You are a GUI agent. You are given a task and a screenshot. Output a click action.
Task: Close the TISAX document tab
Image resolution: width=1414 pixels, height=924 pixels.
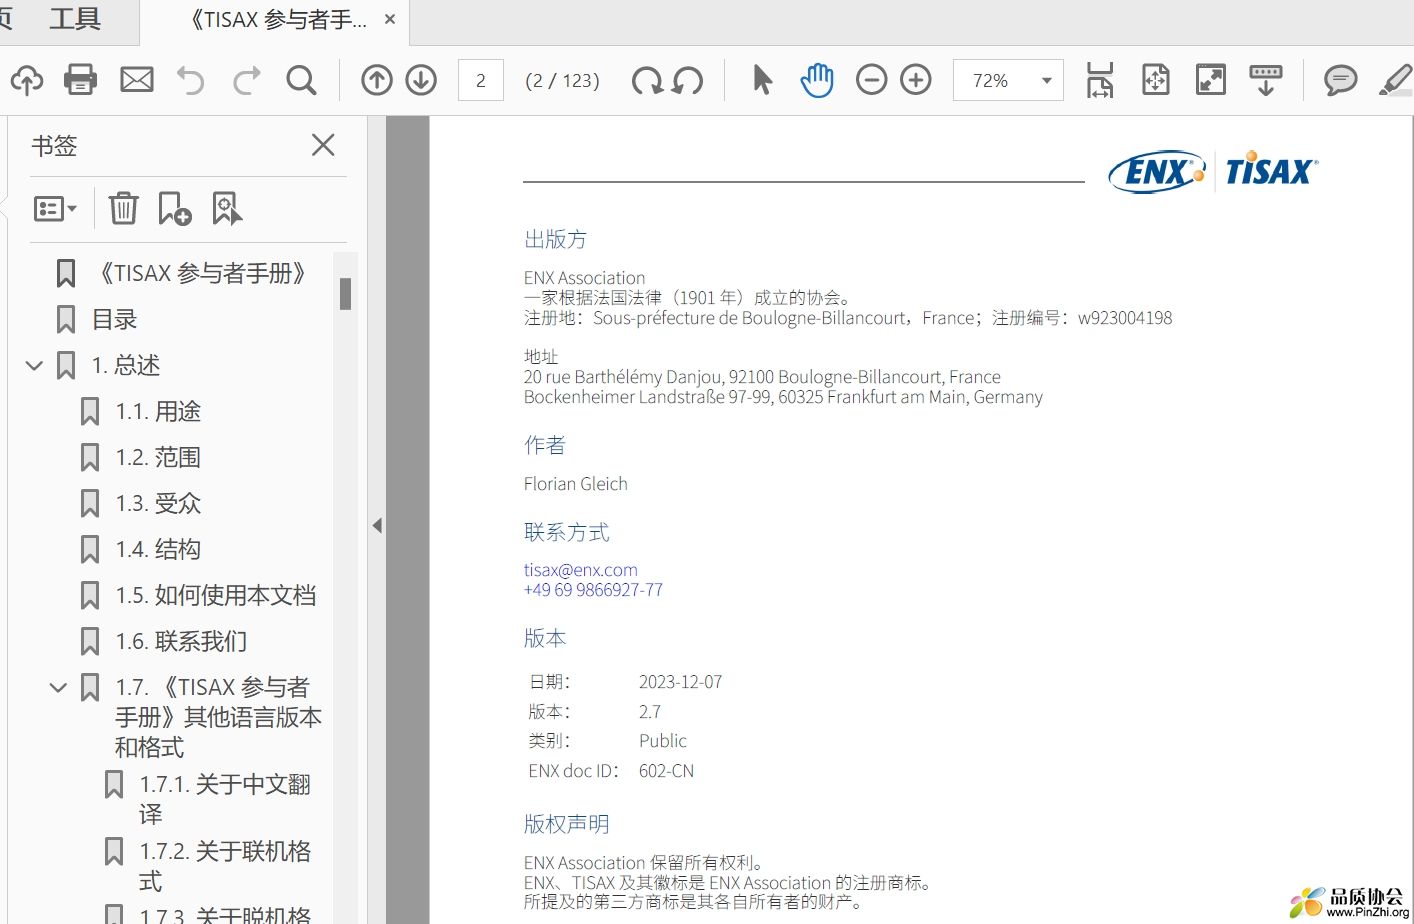(390, 19)
